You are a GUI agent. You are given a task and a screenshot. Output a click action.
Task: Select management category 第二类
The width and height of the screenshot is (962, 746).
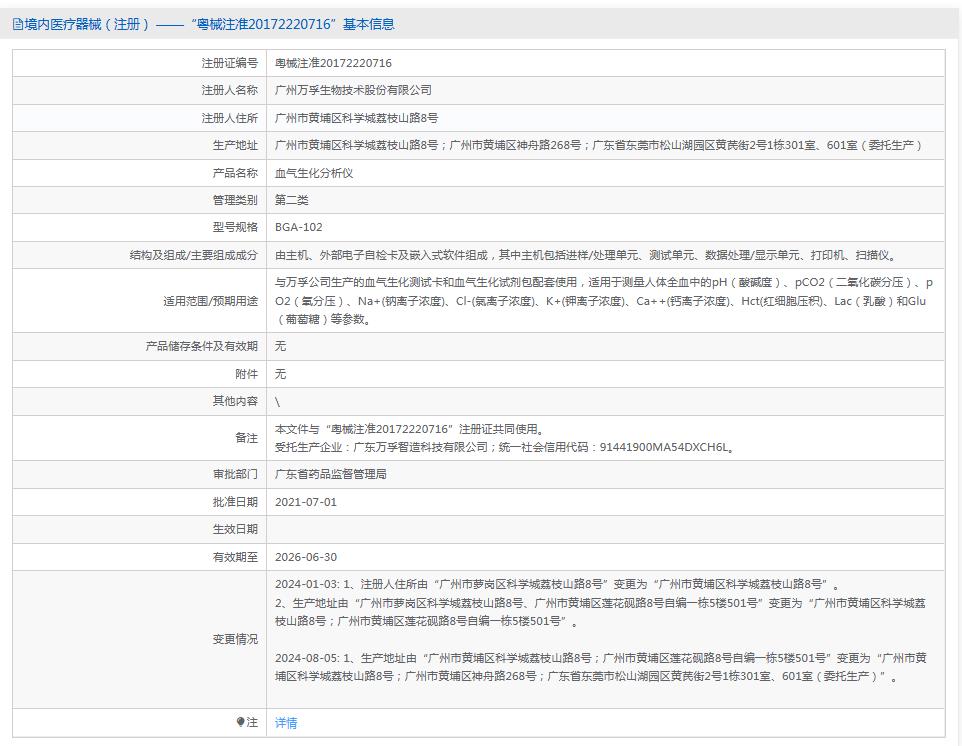point(291,200)
